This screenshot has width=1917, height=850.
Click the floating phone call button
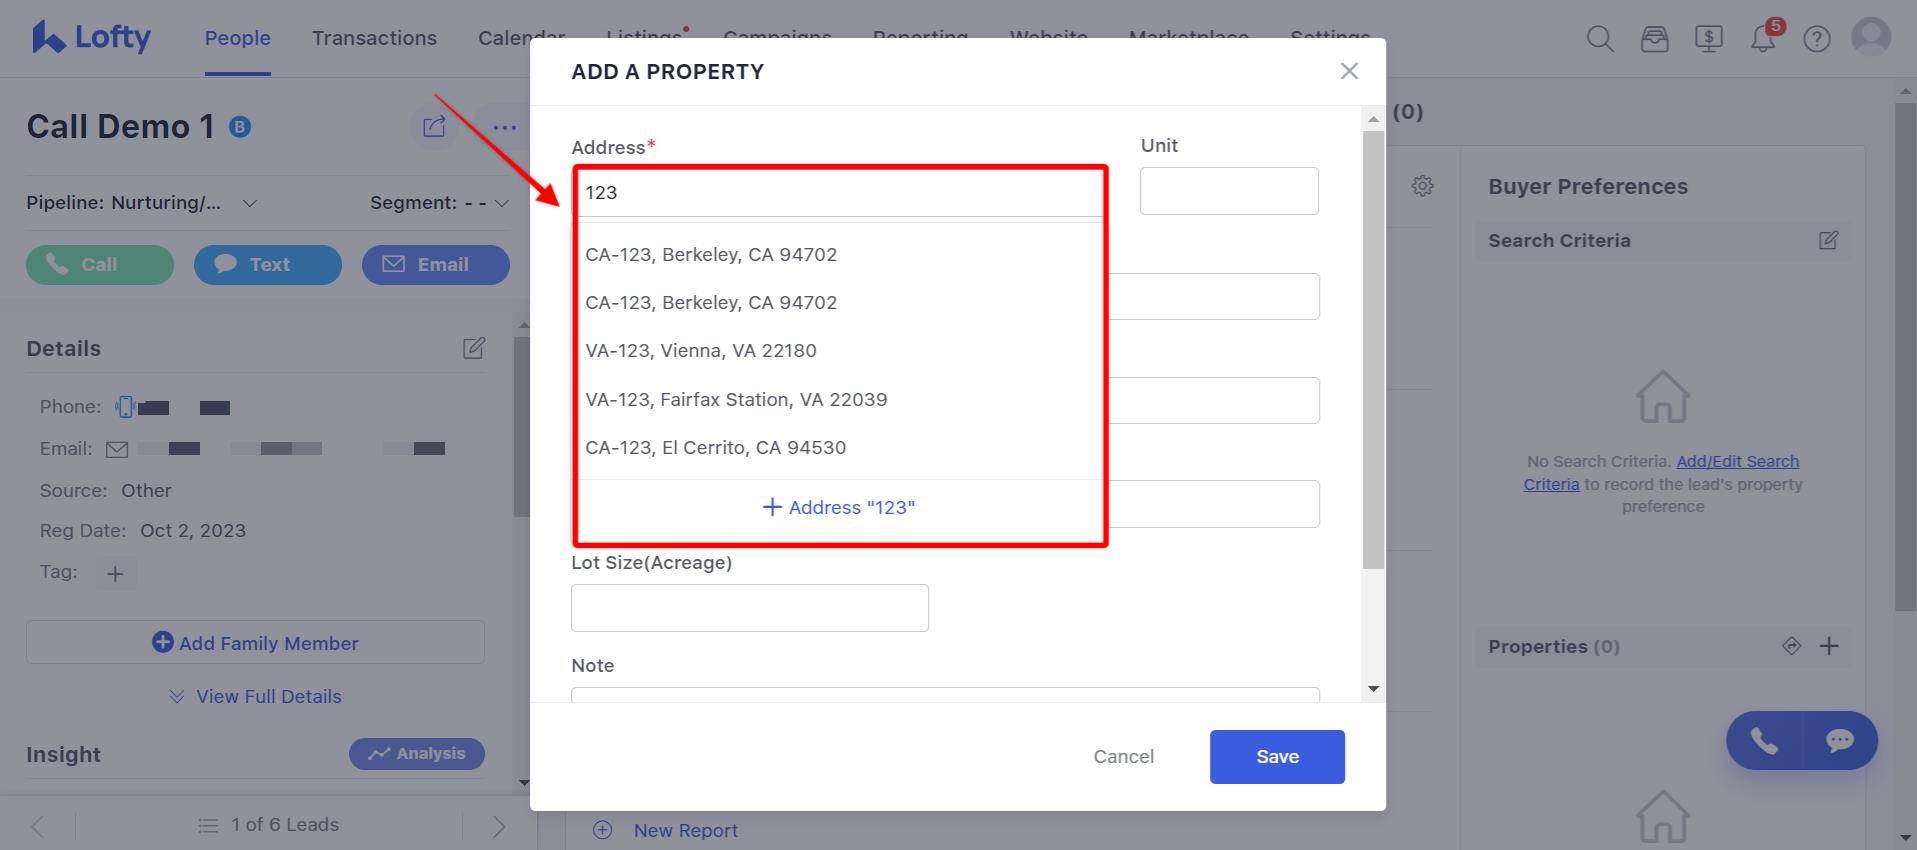[1763, 741]
